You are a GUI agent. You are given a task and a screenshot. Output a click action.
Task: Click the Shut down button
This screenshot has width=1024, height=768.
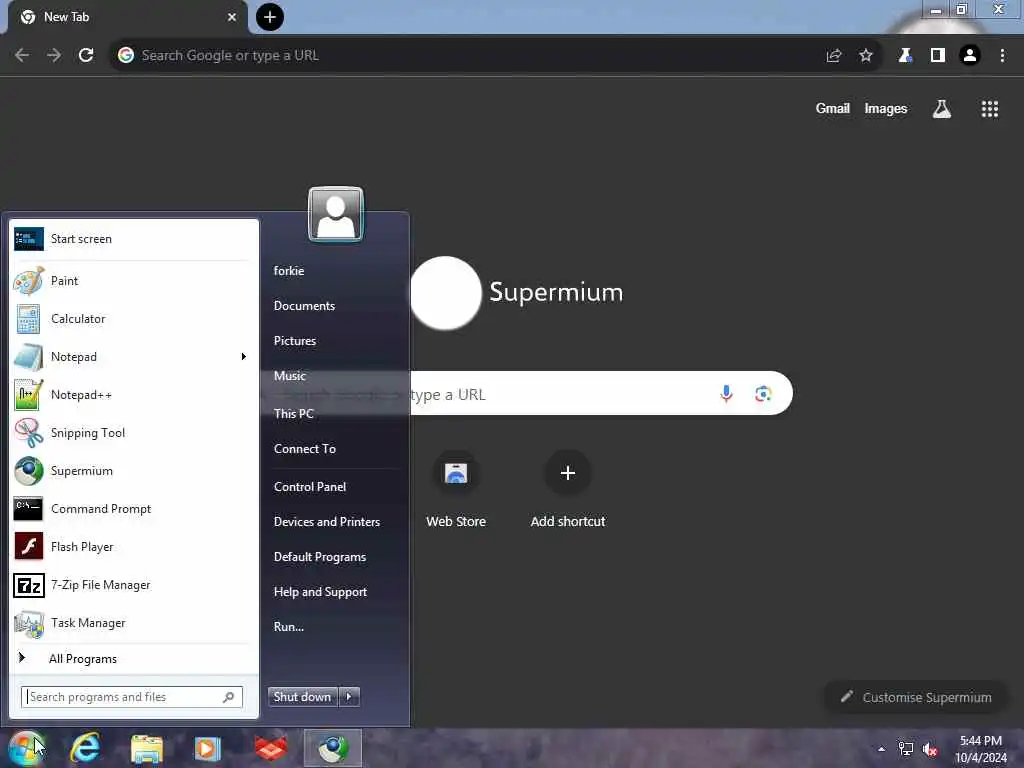[302, 697]
